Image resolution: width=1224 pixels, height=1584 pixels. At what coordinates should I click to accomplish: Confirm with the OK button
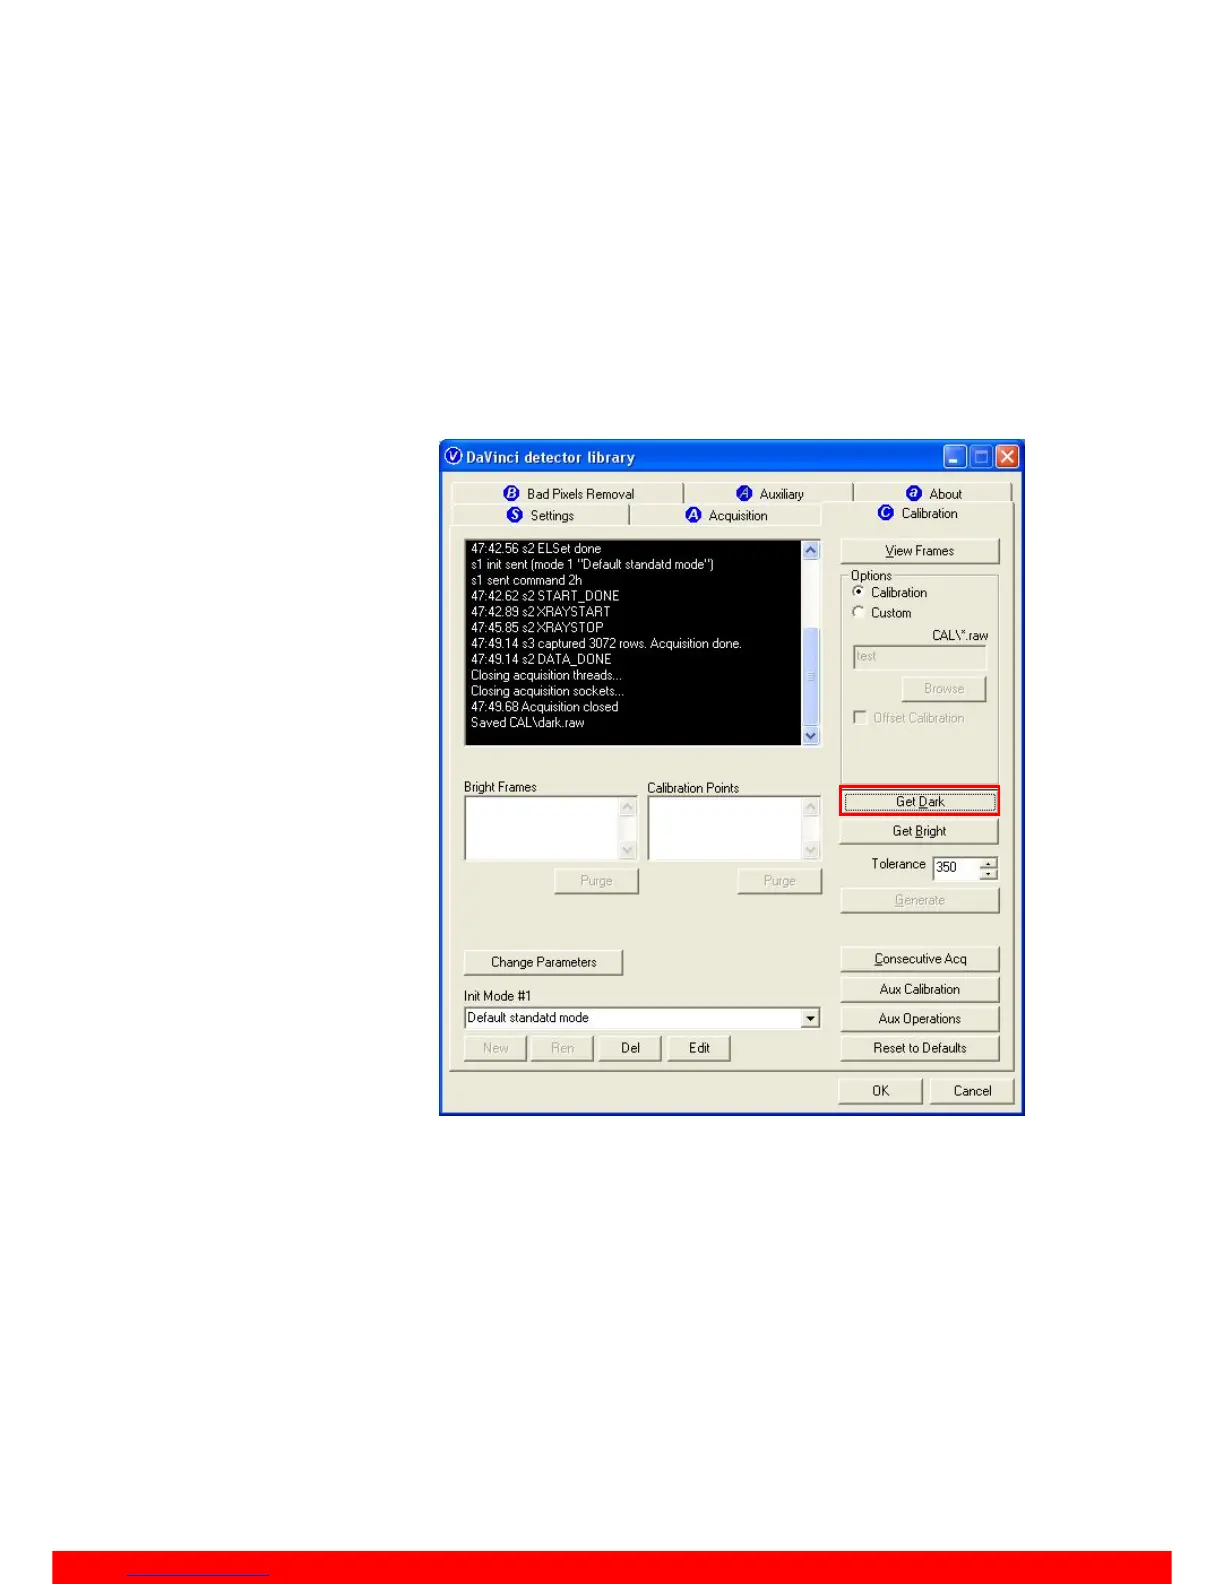[880, 1091]
